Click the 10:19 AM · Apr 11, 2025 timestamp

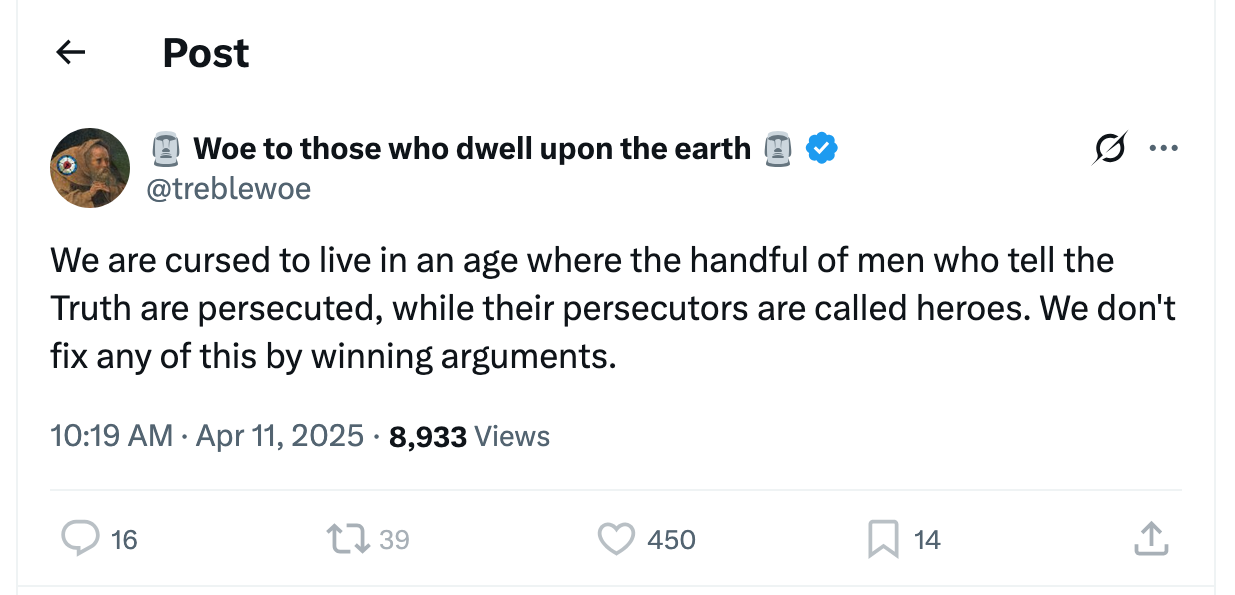pos(206,437)
